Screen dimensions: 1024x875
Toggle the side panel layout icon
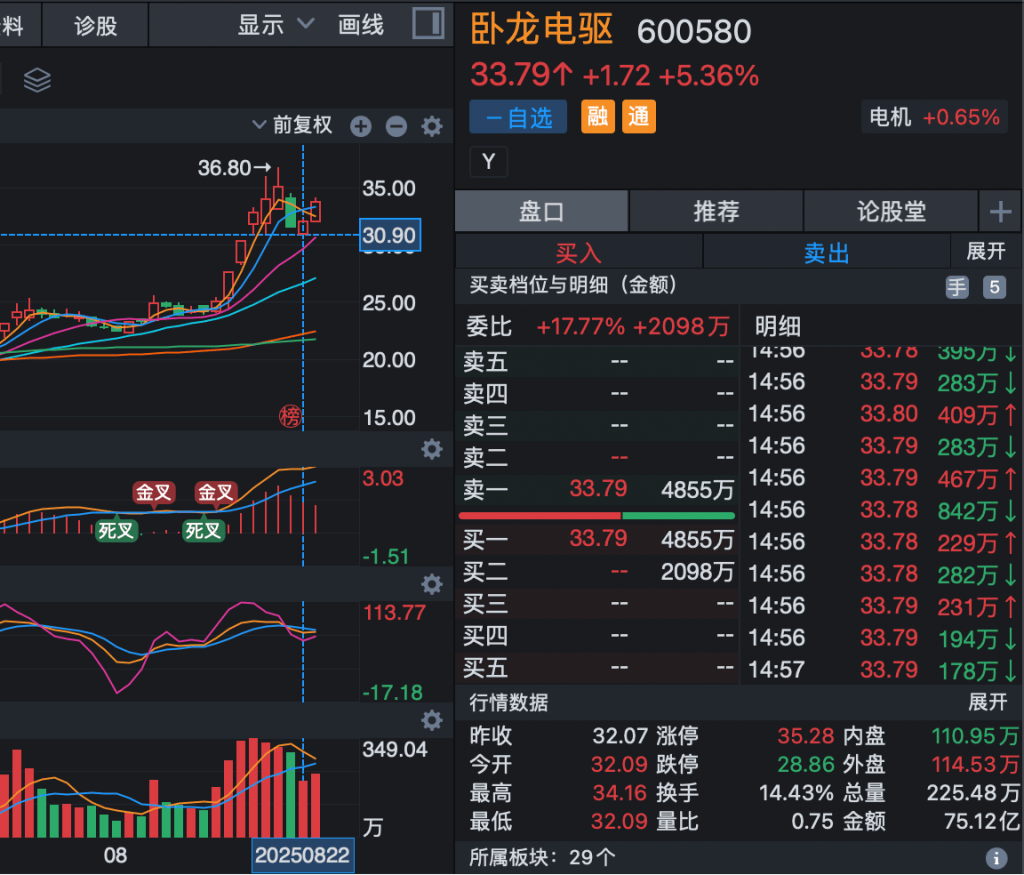(x=428, y=24)
